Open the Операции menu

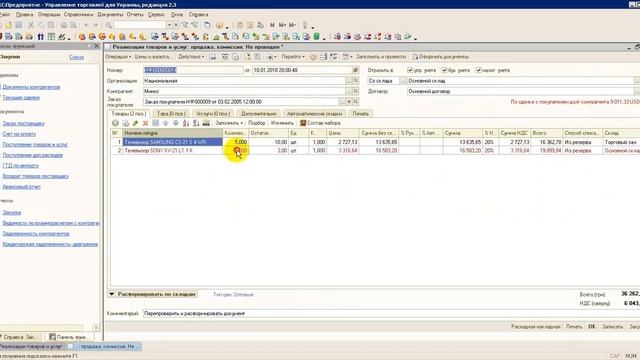click(49, 14)
